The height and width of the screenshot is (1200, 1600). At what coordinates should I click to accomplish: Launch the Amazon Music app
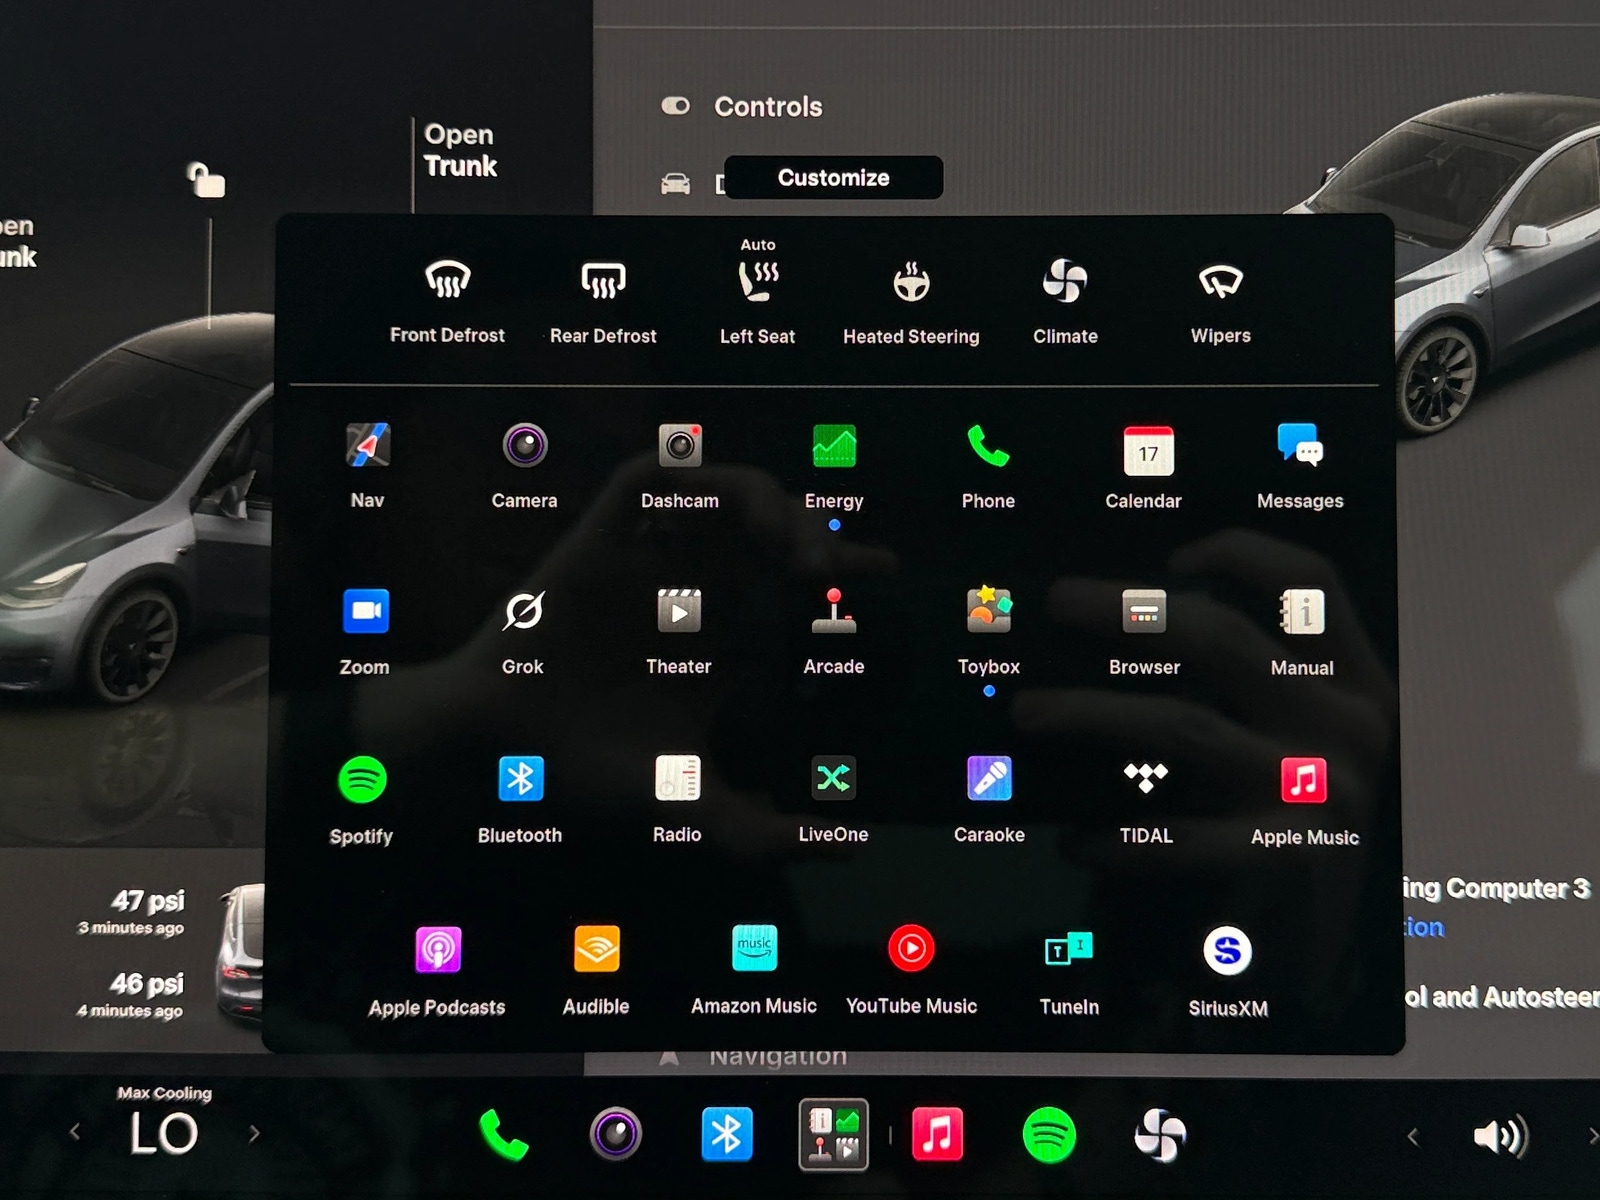(x=754, y=971)
